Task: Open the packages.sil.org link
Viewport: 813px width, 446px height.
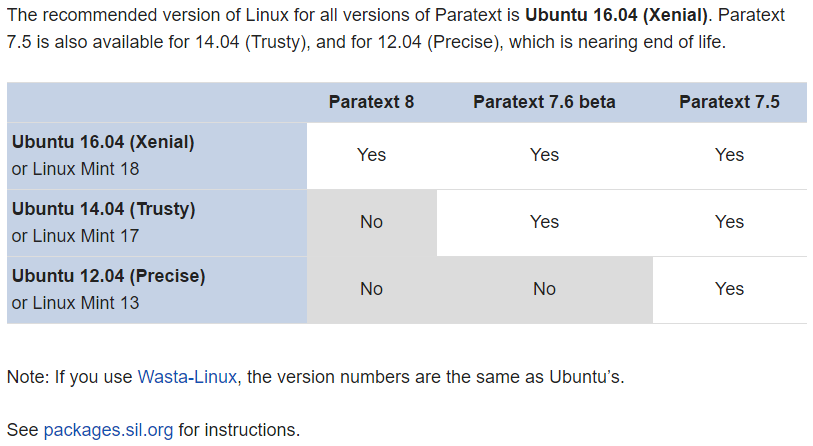Action: click(x=108, y=430)
